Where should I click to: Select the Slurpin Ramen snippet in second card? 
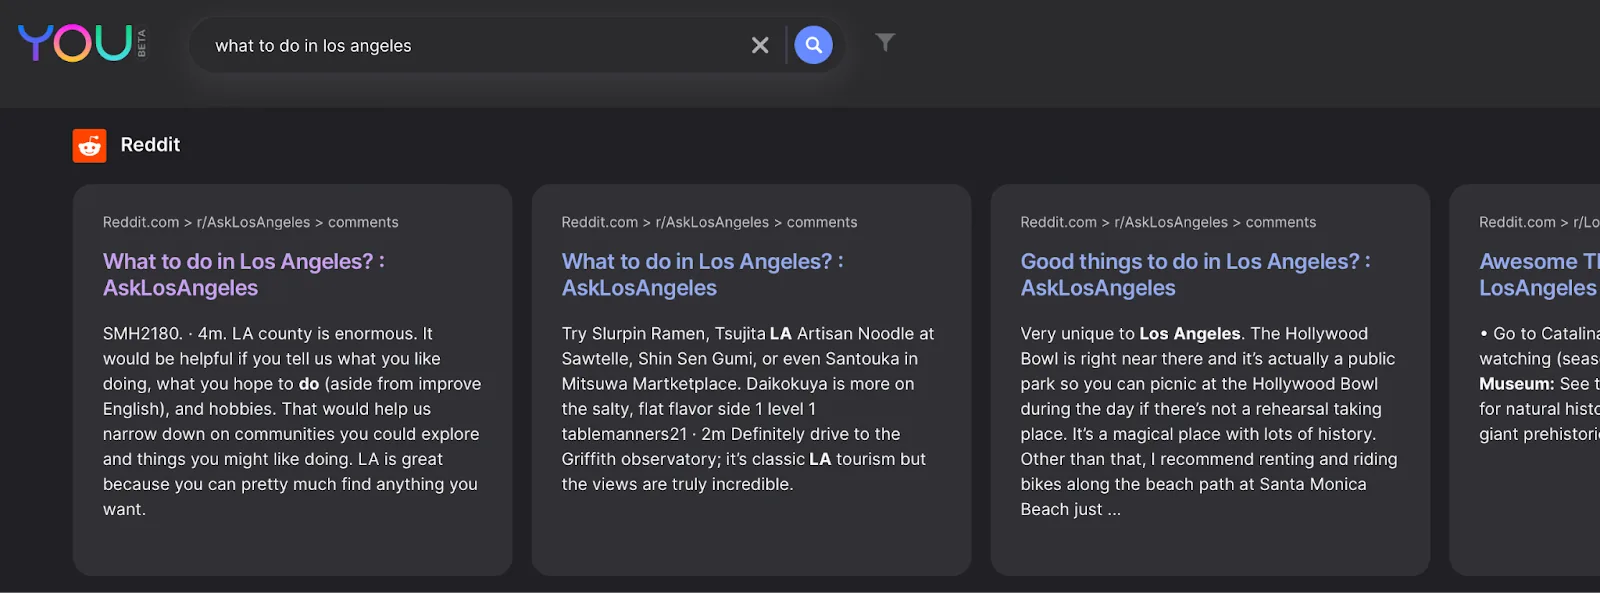[x=748, y=409]
